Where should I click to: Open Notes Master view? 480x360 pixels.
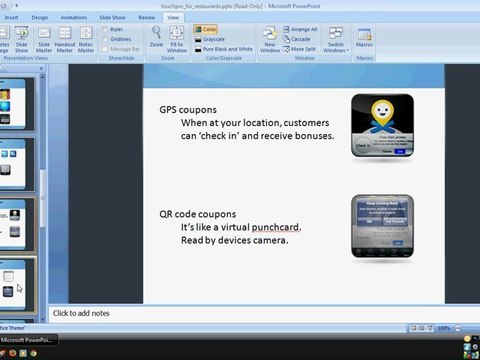click(86, 39)
